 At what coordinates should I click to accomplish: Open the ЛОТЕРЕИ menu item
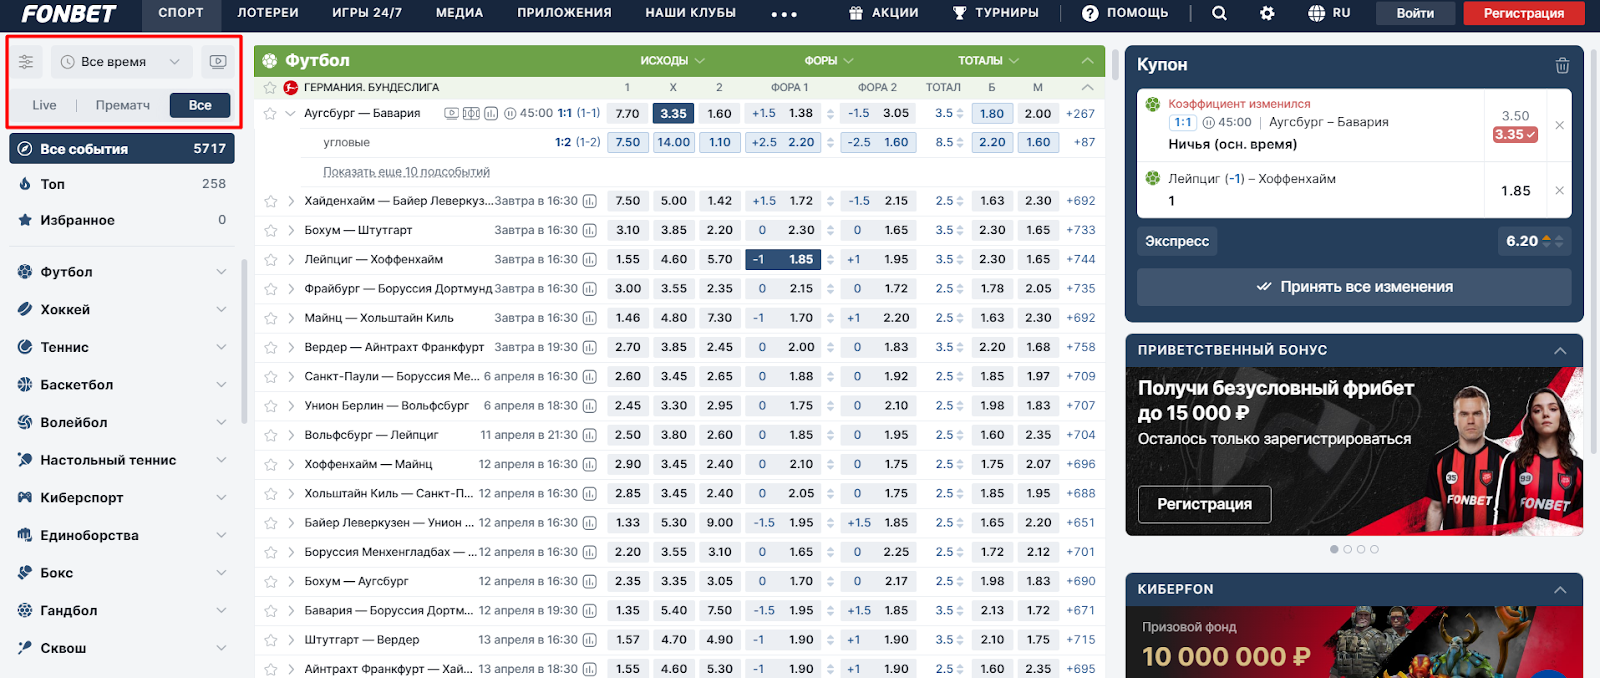click(x=267, y=13)
